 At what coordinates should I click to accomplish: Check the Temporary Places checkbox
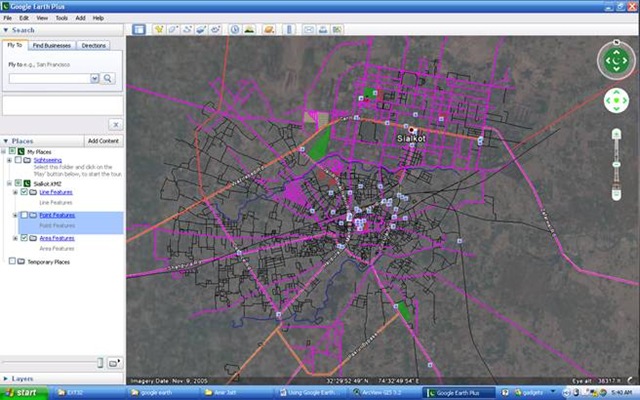tap(12, 261)
